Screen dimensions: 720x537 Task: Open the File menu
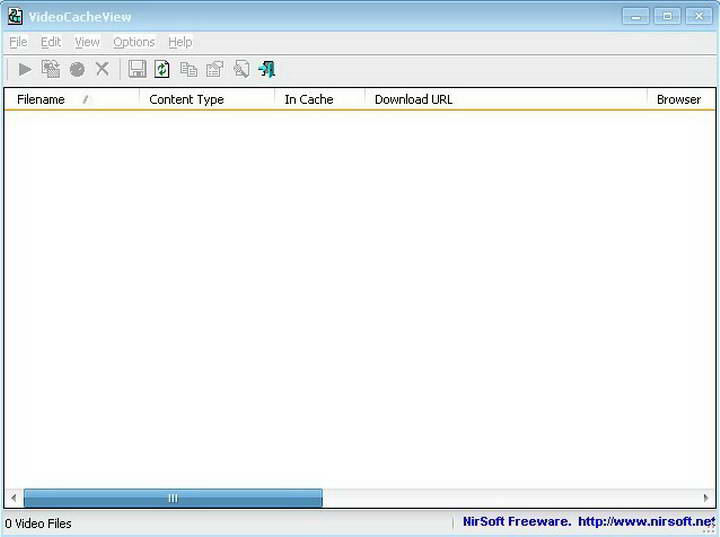(x=18, y=42)
